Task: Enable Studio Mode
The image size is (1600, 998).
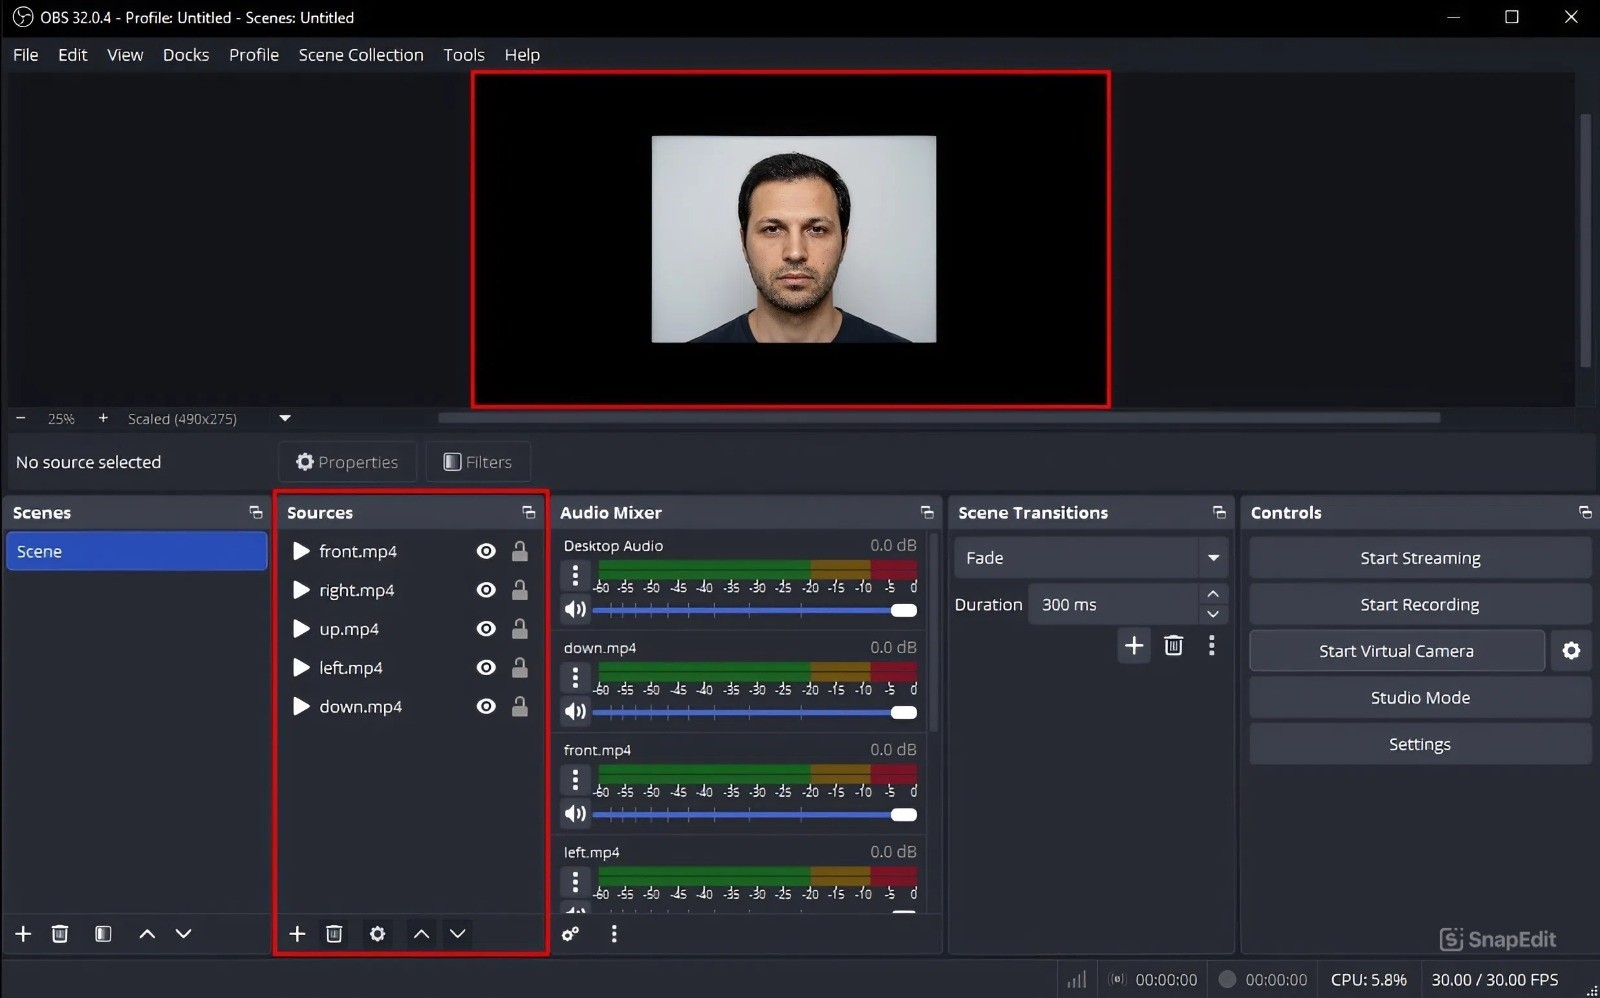Action: [x=1420, y=698]
